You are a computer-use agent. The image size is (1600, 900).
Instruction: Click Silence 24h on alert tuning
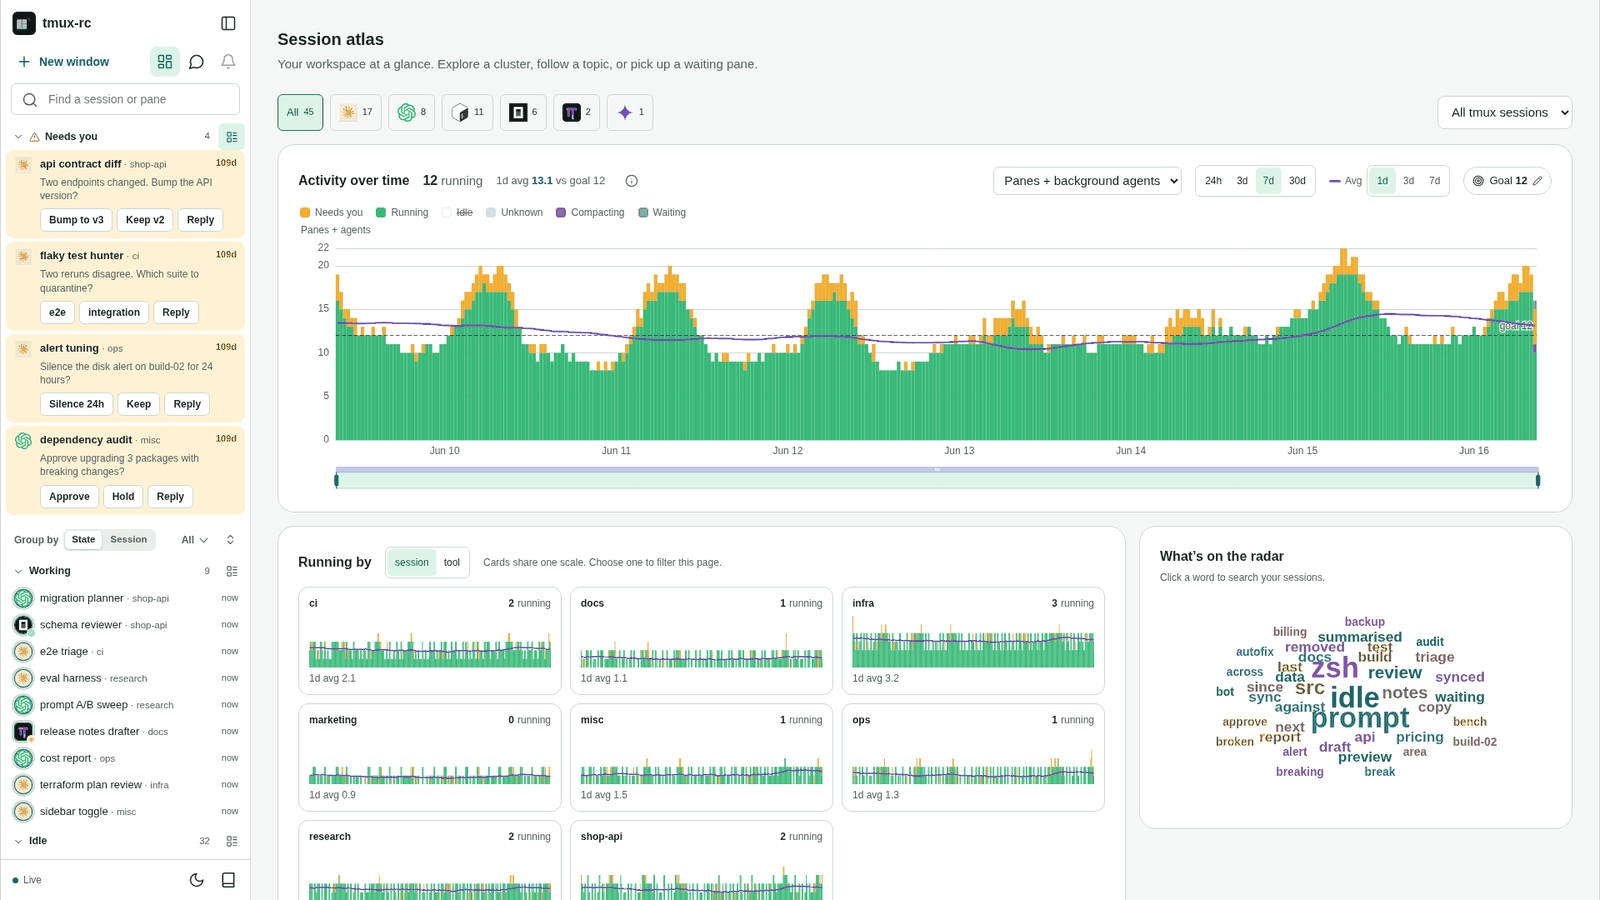76,404
